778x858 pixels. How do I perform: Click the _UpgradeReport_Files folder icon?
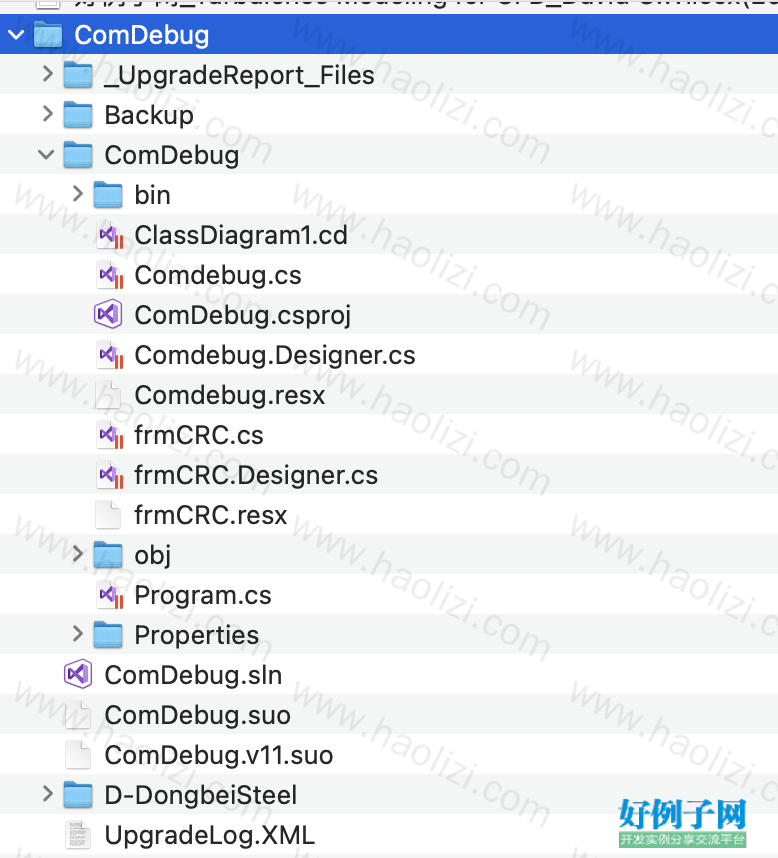78,75
